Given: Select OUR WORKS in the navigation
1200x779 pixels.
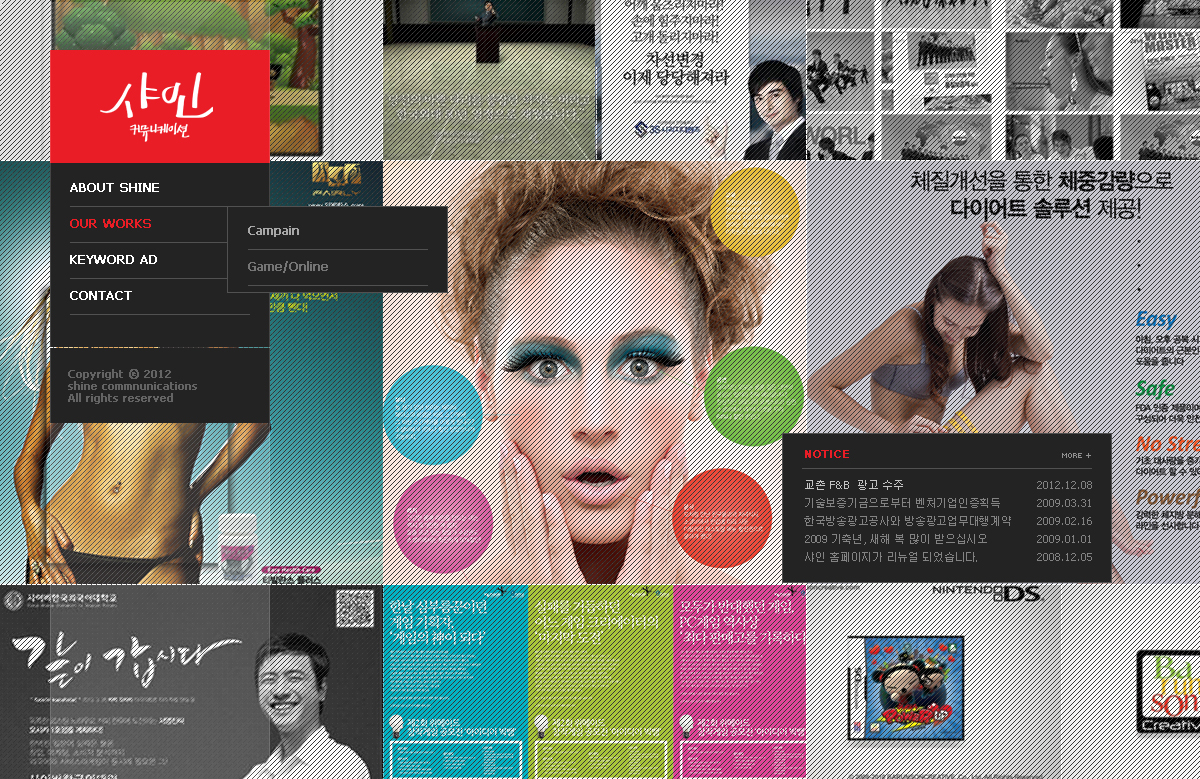Looking at the screenshot, I should tap(110, 224).
